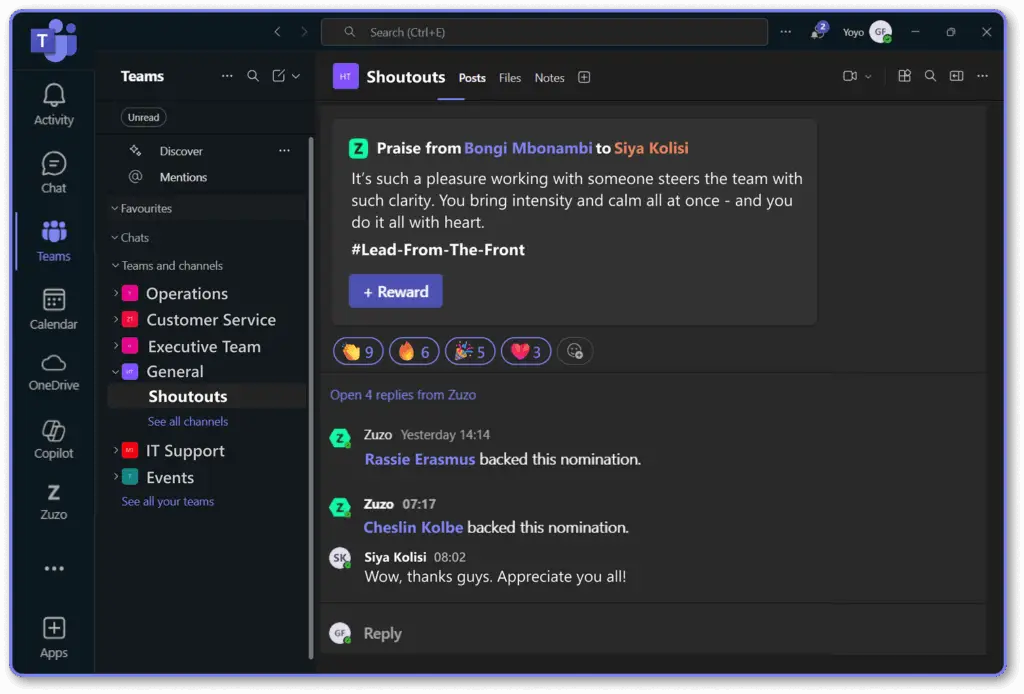Open the Activity feed in sidebar

(x=54, y=104)
